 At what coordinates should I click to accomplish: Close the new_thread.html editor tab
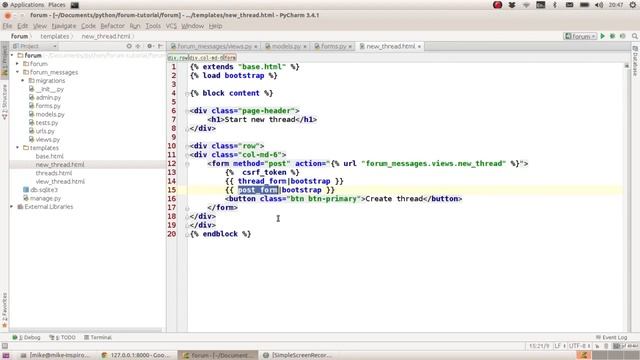pos(419,47)
